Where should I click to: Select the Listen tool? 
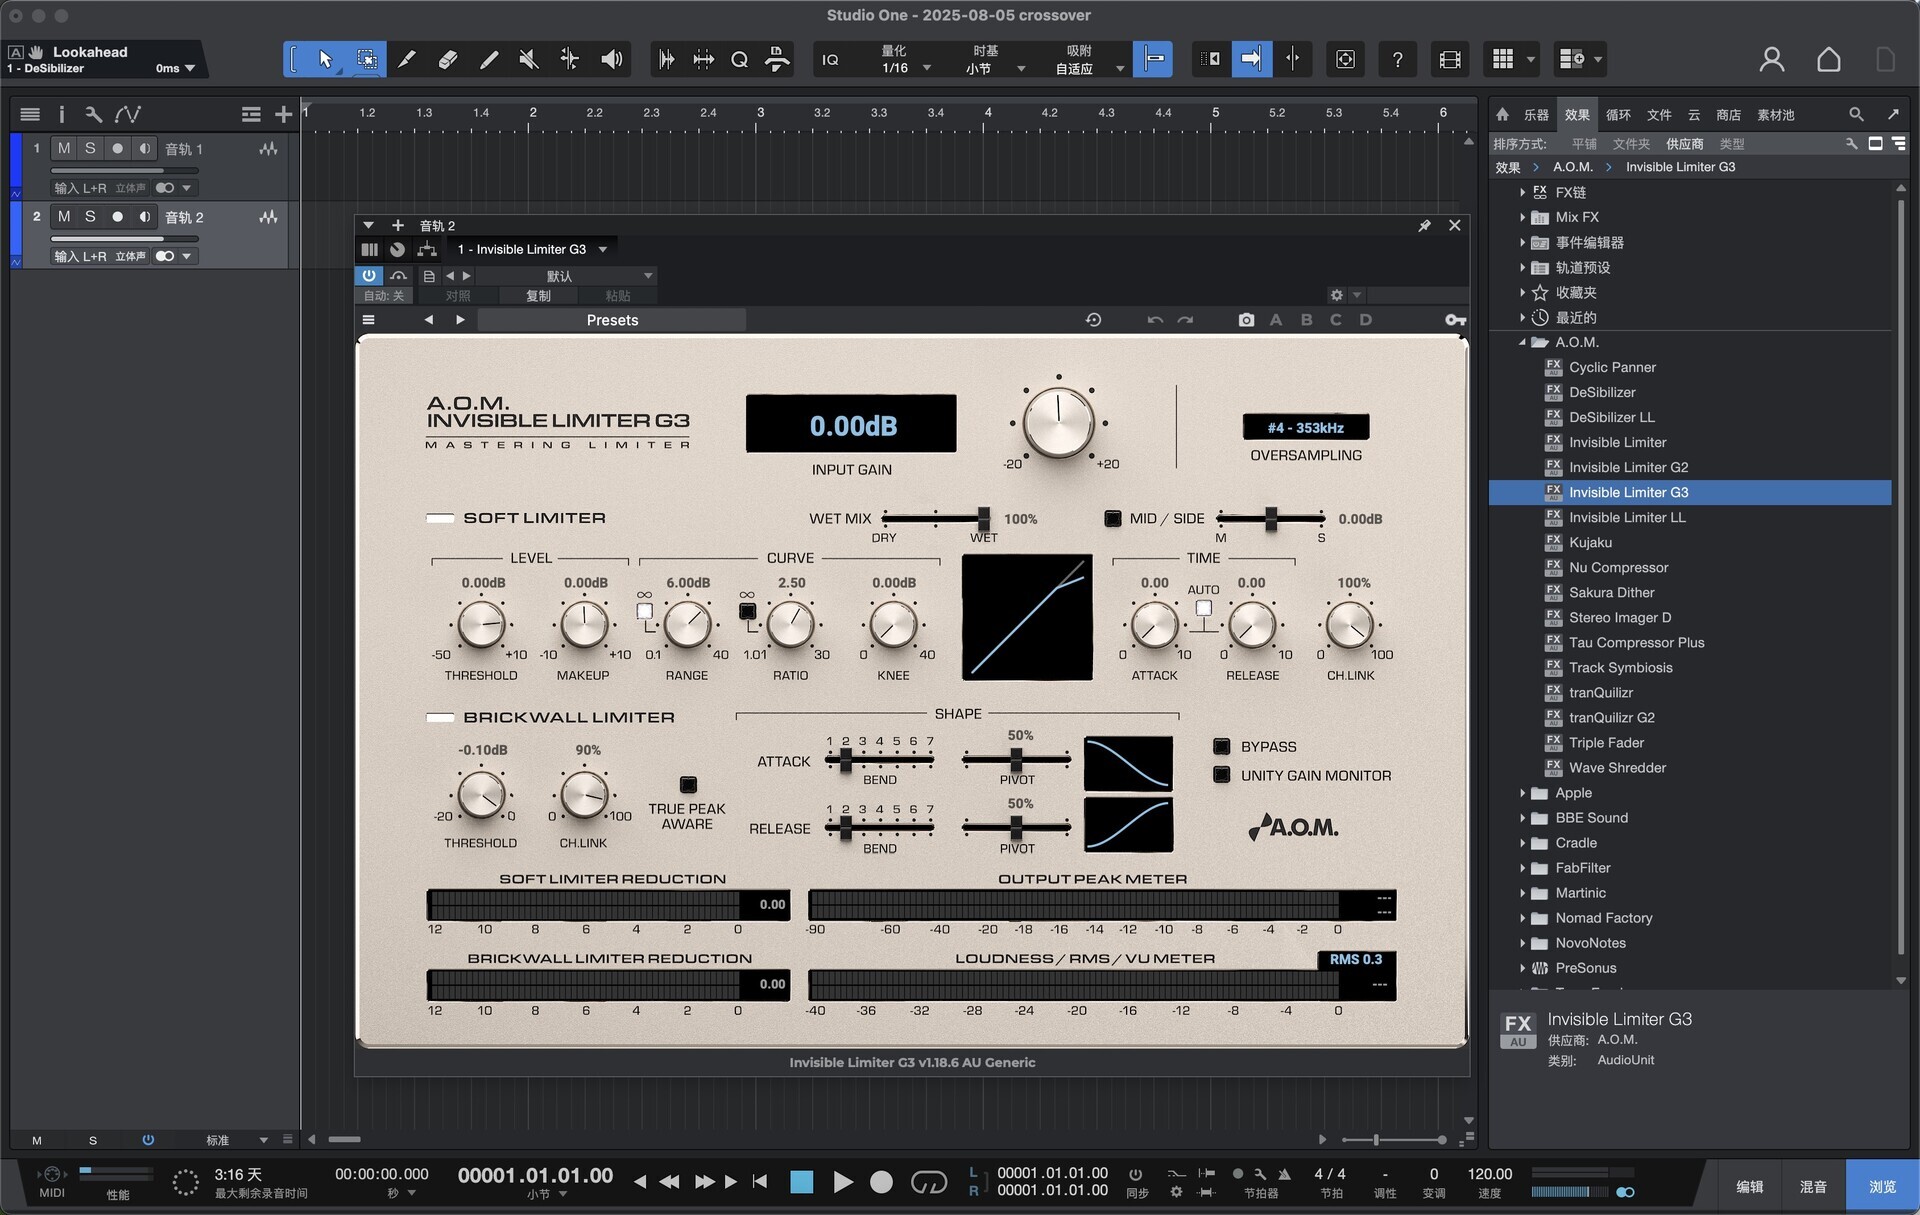point(612,59)
